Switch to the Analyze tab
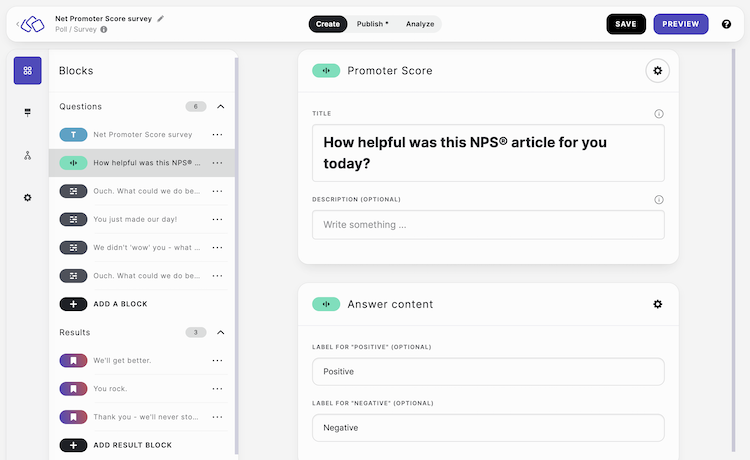The width and height of the screenshot is (750, 460). click(x=420, y=24)
